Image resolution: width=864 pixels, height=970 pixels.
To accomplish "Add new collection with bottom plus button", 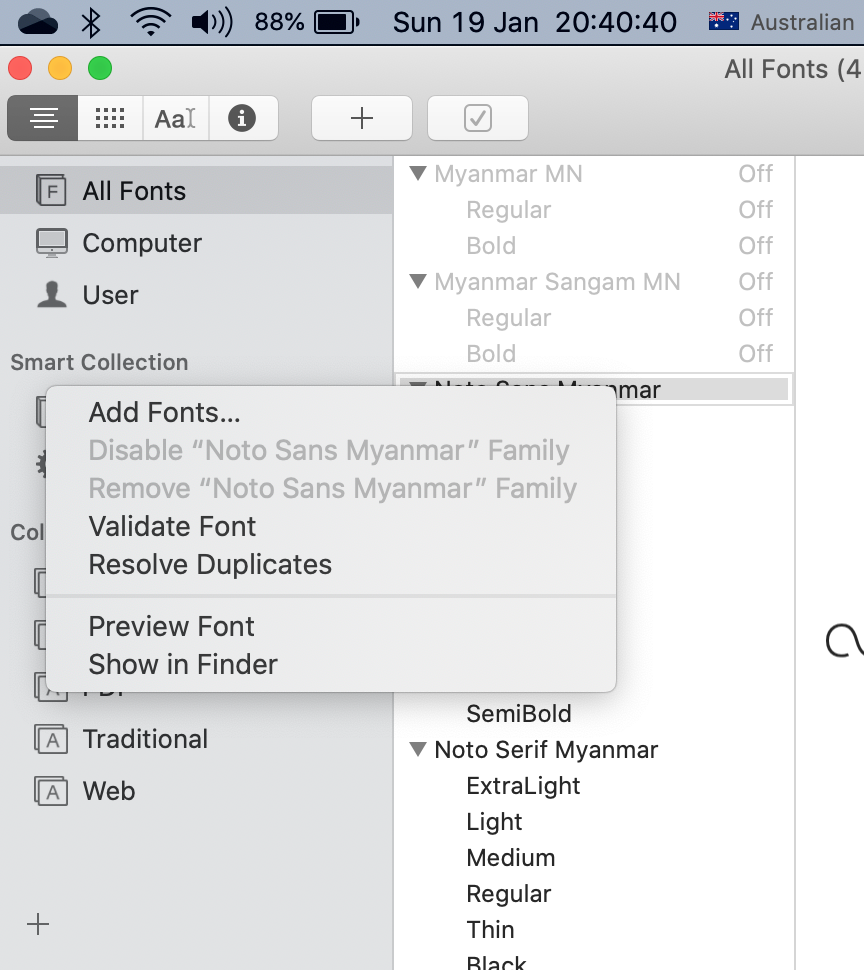I will click(x=38, y=924).
